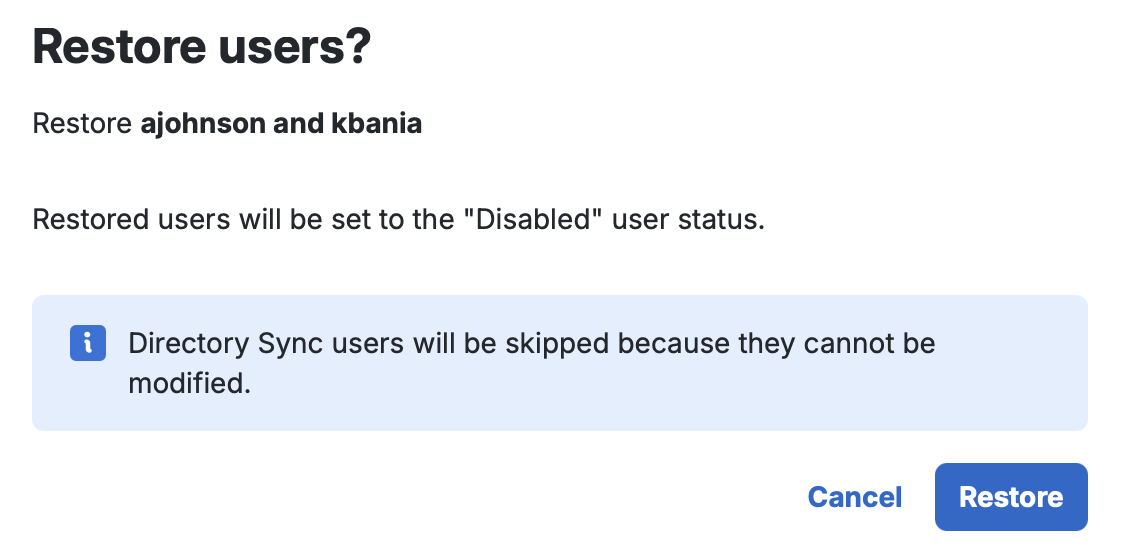The image size is (1124, 556).
Task: Confirm with the Restore button
Action: pos(1010,497)
